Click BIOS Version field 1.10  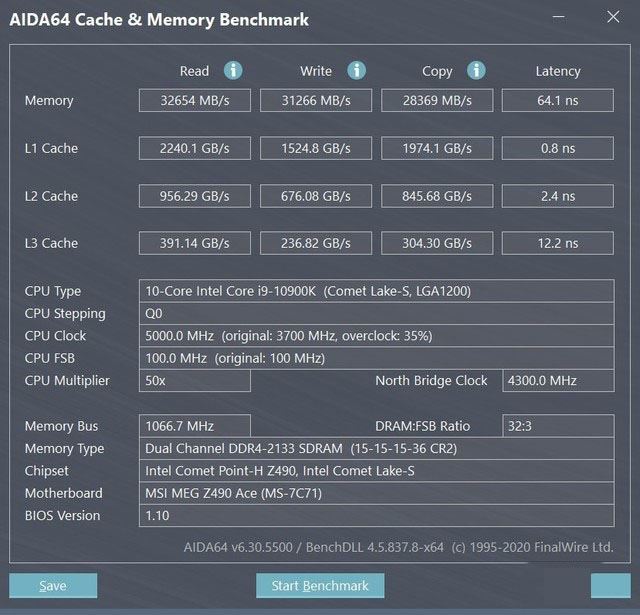(377, 515)
